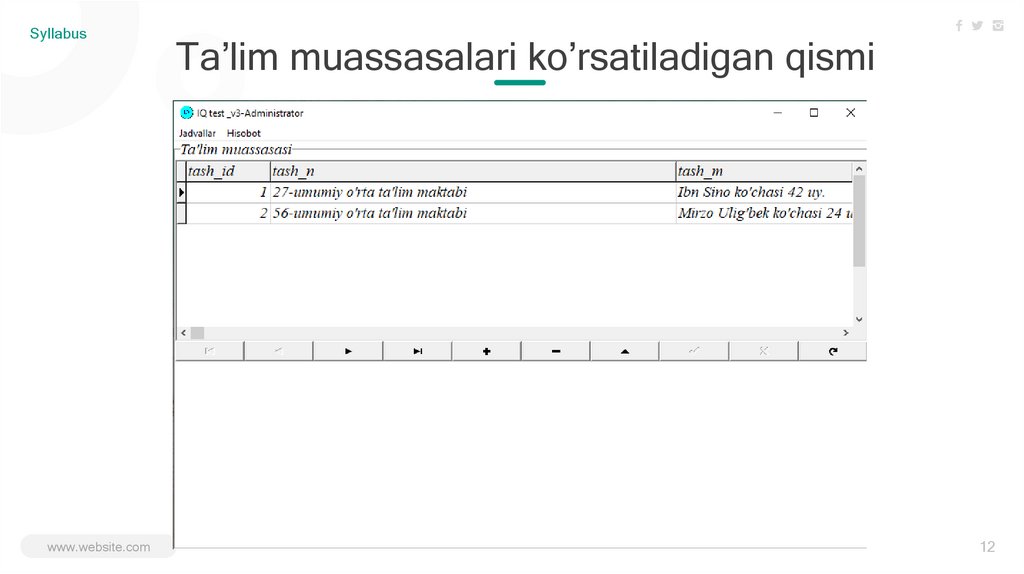Click tash_id cell with value 1
This screenshot has height=574, width=1024.
coord(228,192)
